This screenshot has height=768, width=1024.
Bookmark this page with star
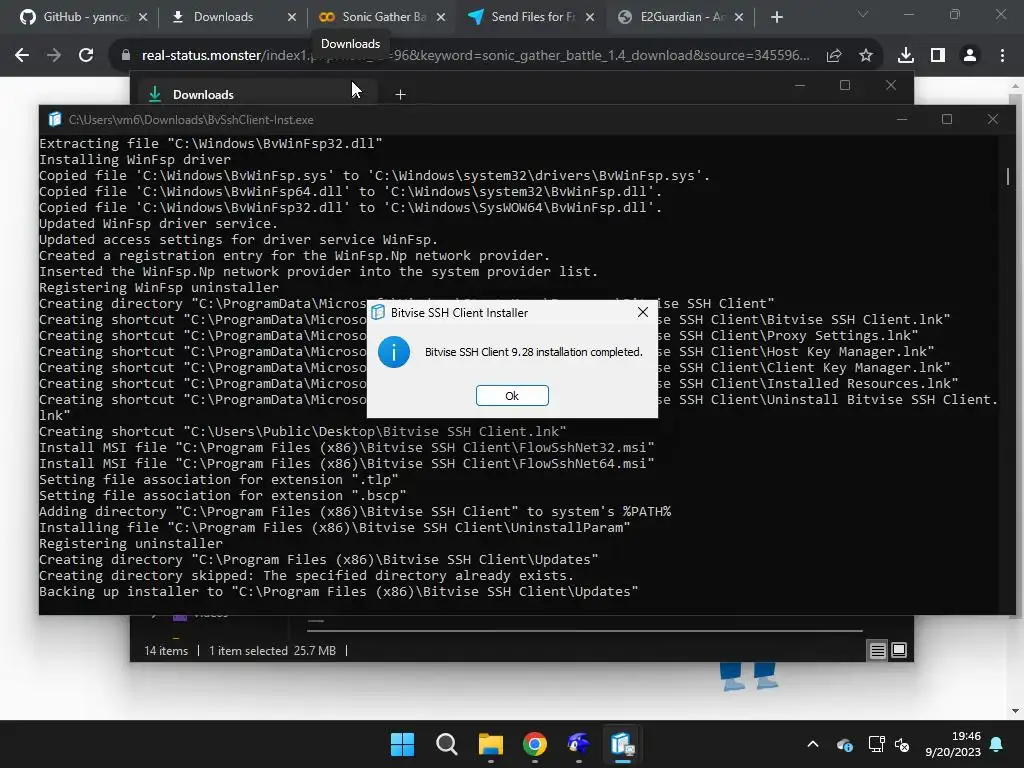(866, 56)
